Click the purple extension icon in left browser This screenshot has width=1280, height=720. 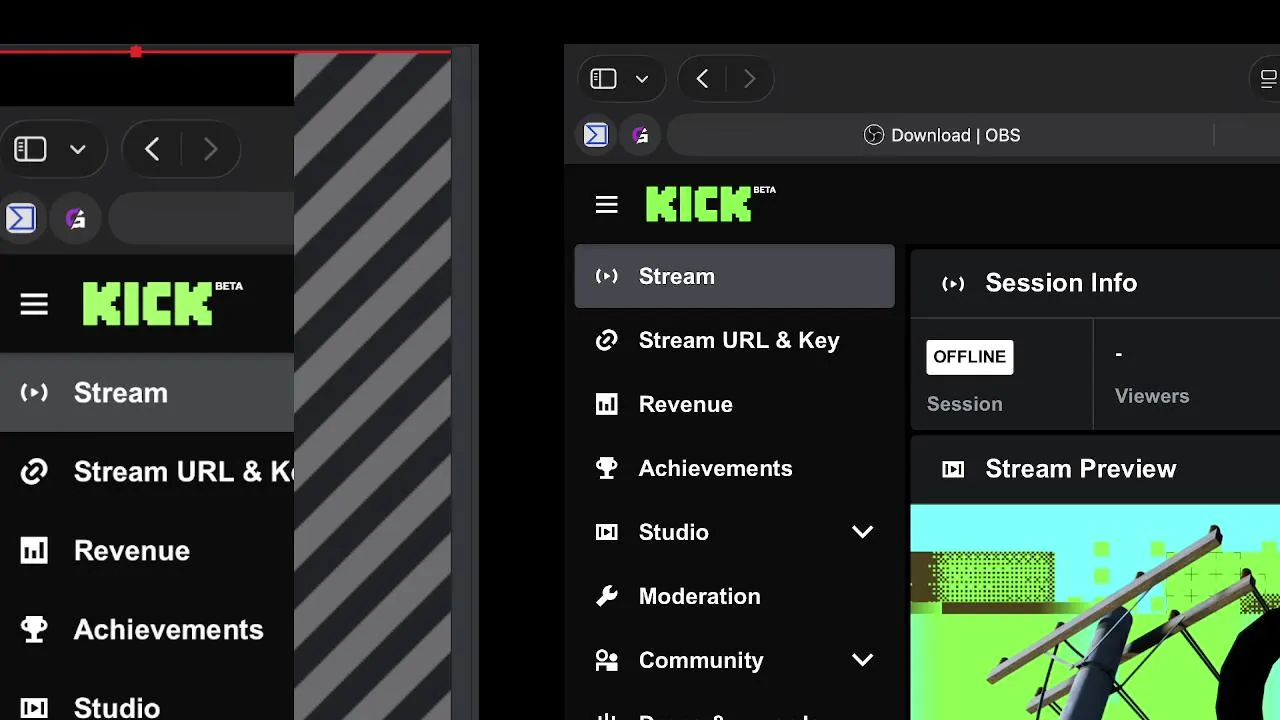click(76, 218)
